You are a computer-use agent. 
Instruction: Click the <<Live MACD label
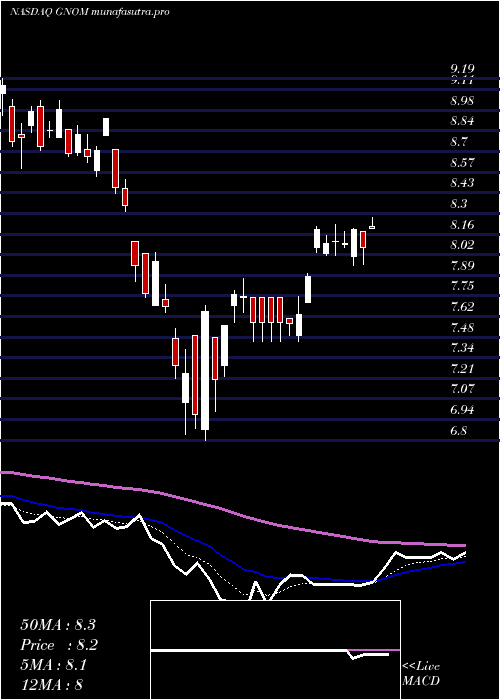click(421, 674)
